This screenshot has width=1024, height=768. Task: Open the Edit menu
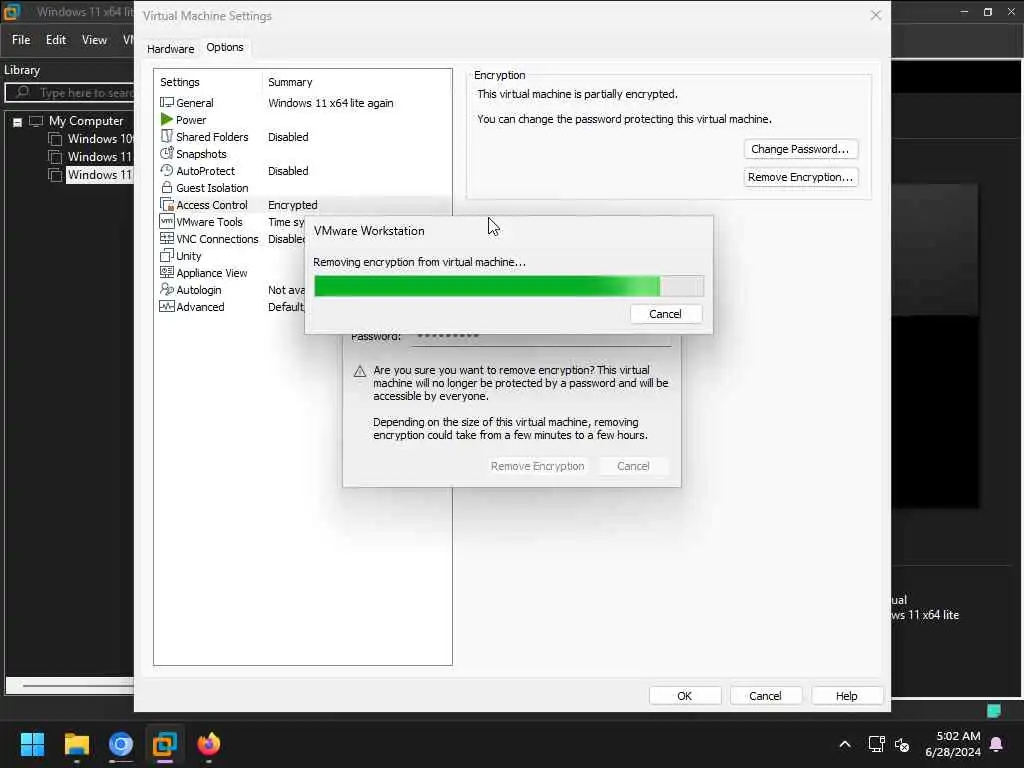coord(56,40)
